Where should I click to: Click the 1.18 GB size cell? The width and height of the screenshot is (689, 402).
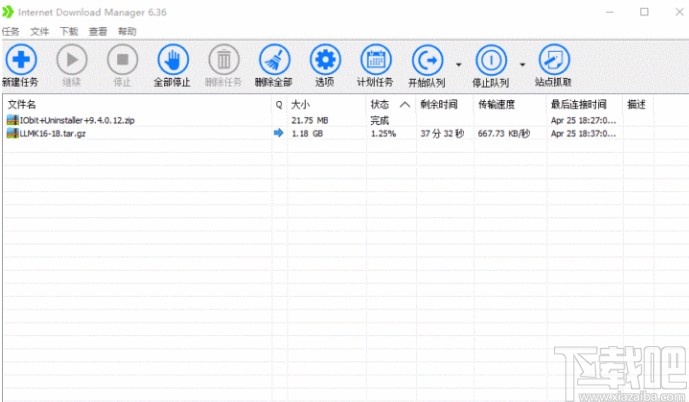click(x=307, y=133)
